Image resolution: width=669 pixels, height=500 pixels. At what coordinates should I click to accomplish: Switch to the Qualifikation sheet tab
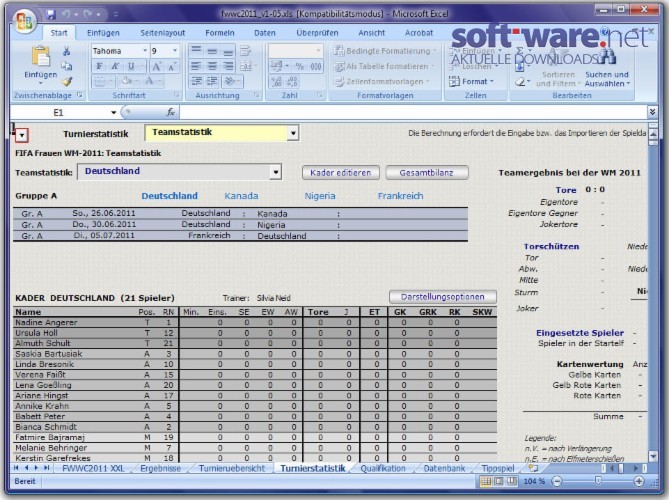[x=383, y=468]
